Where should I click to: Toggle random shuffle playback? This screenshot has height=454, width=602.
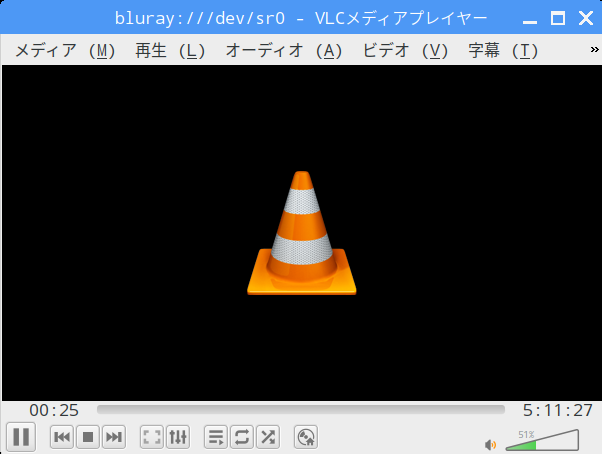268,437
